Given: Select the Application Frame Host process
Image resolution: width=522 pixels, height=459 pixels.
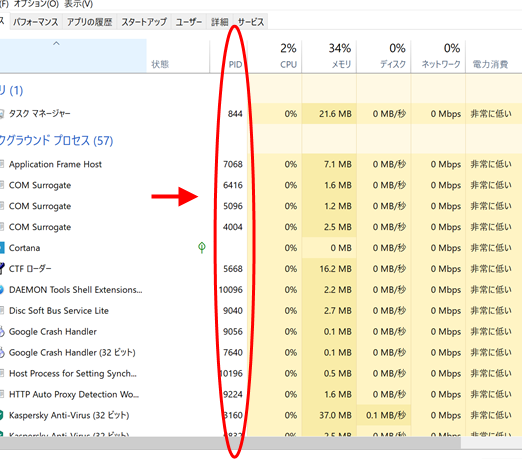Looking at the screenshot, I should [x=261, y=164].
